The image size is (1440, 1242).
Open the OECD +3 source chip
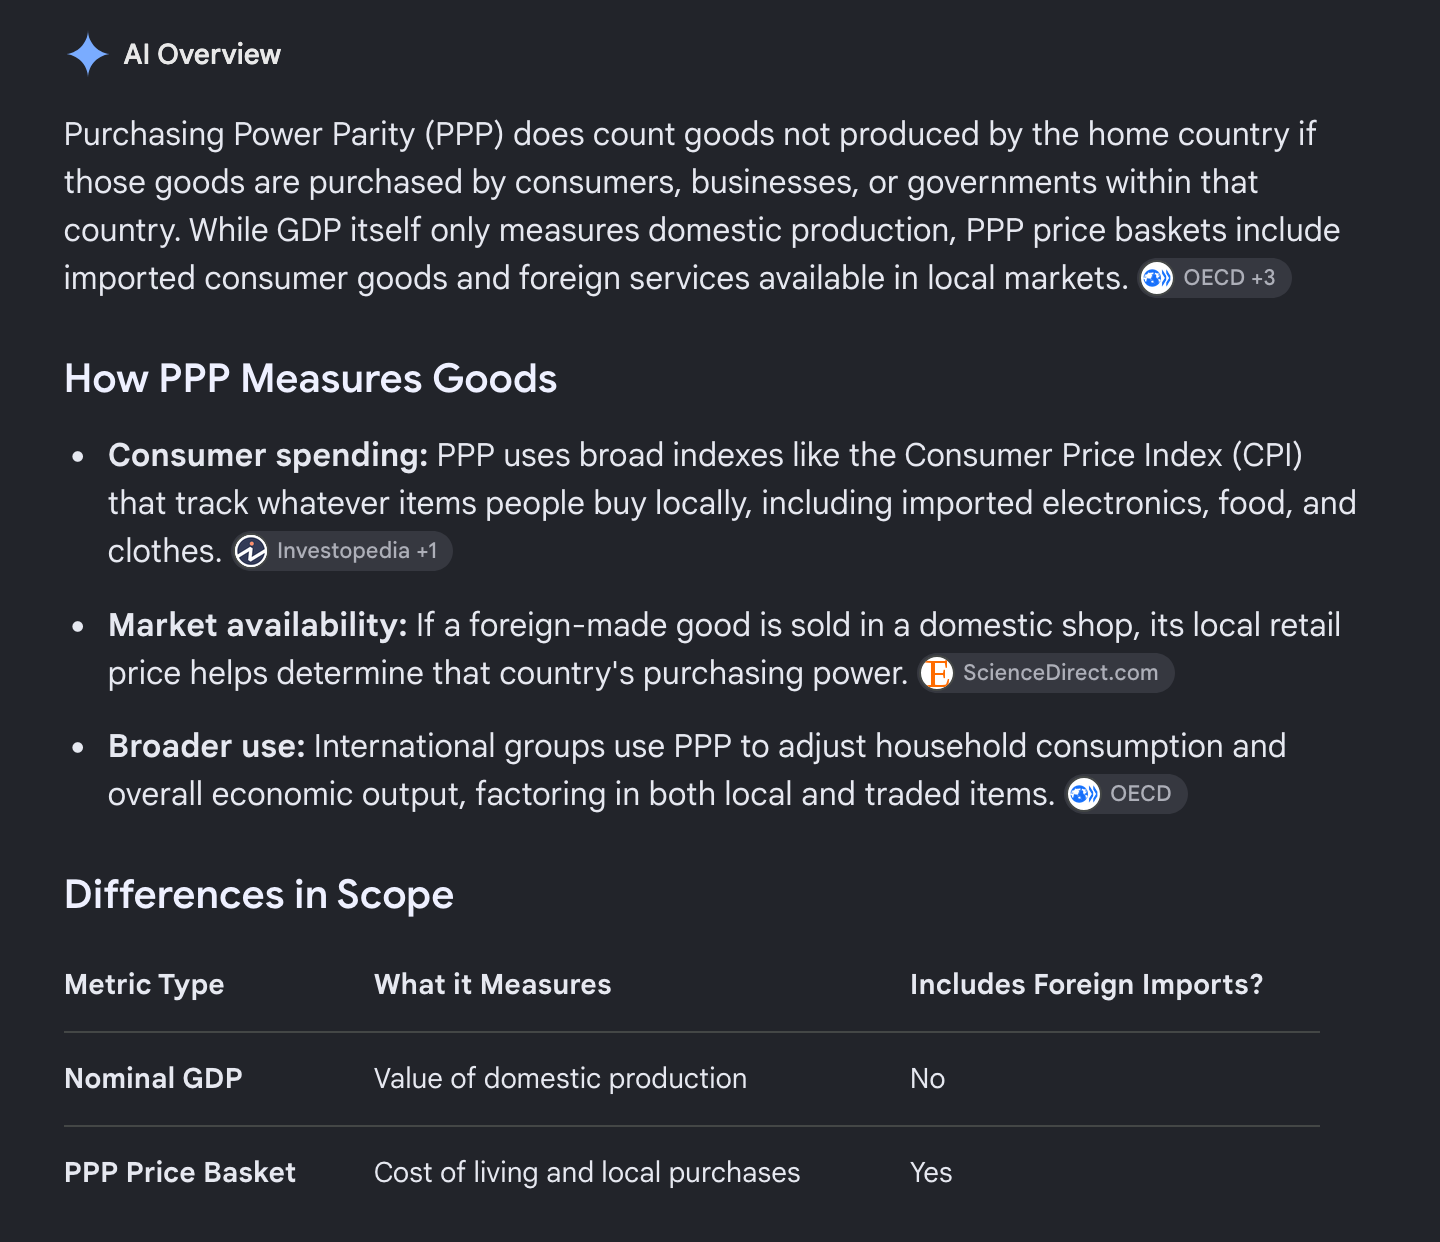coord(1214,278)
